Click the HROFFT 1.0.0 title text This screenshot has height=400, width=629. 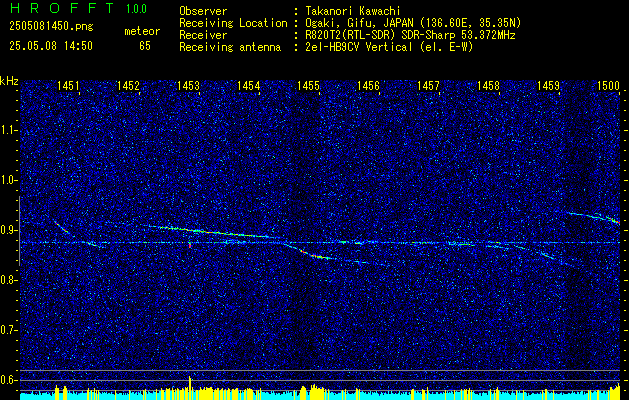click(79, 8)
